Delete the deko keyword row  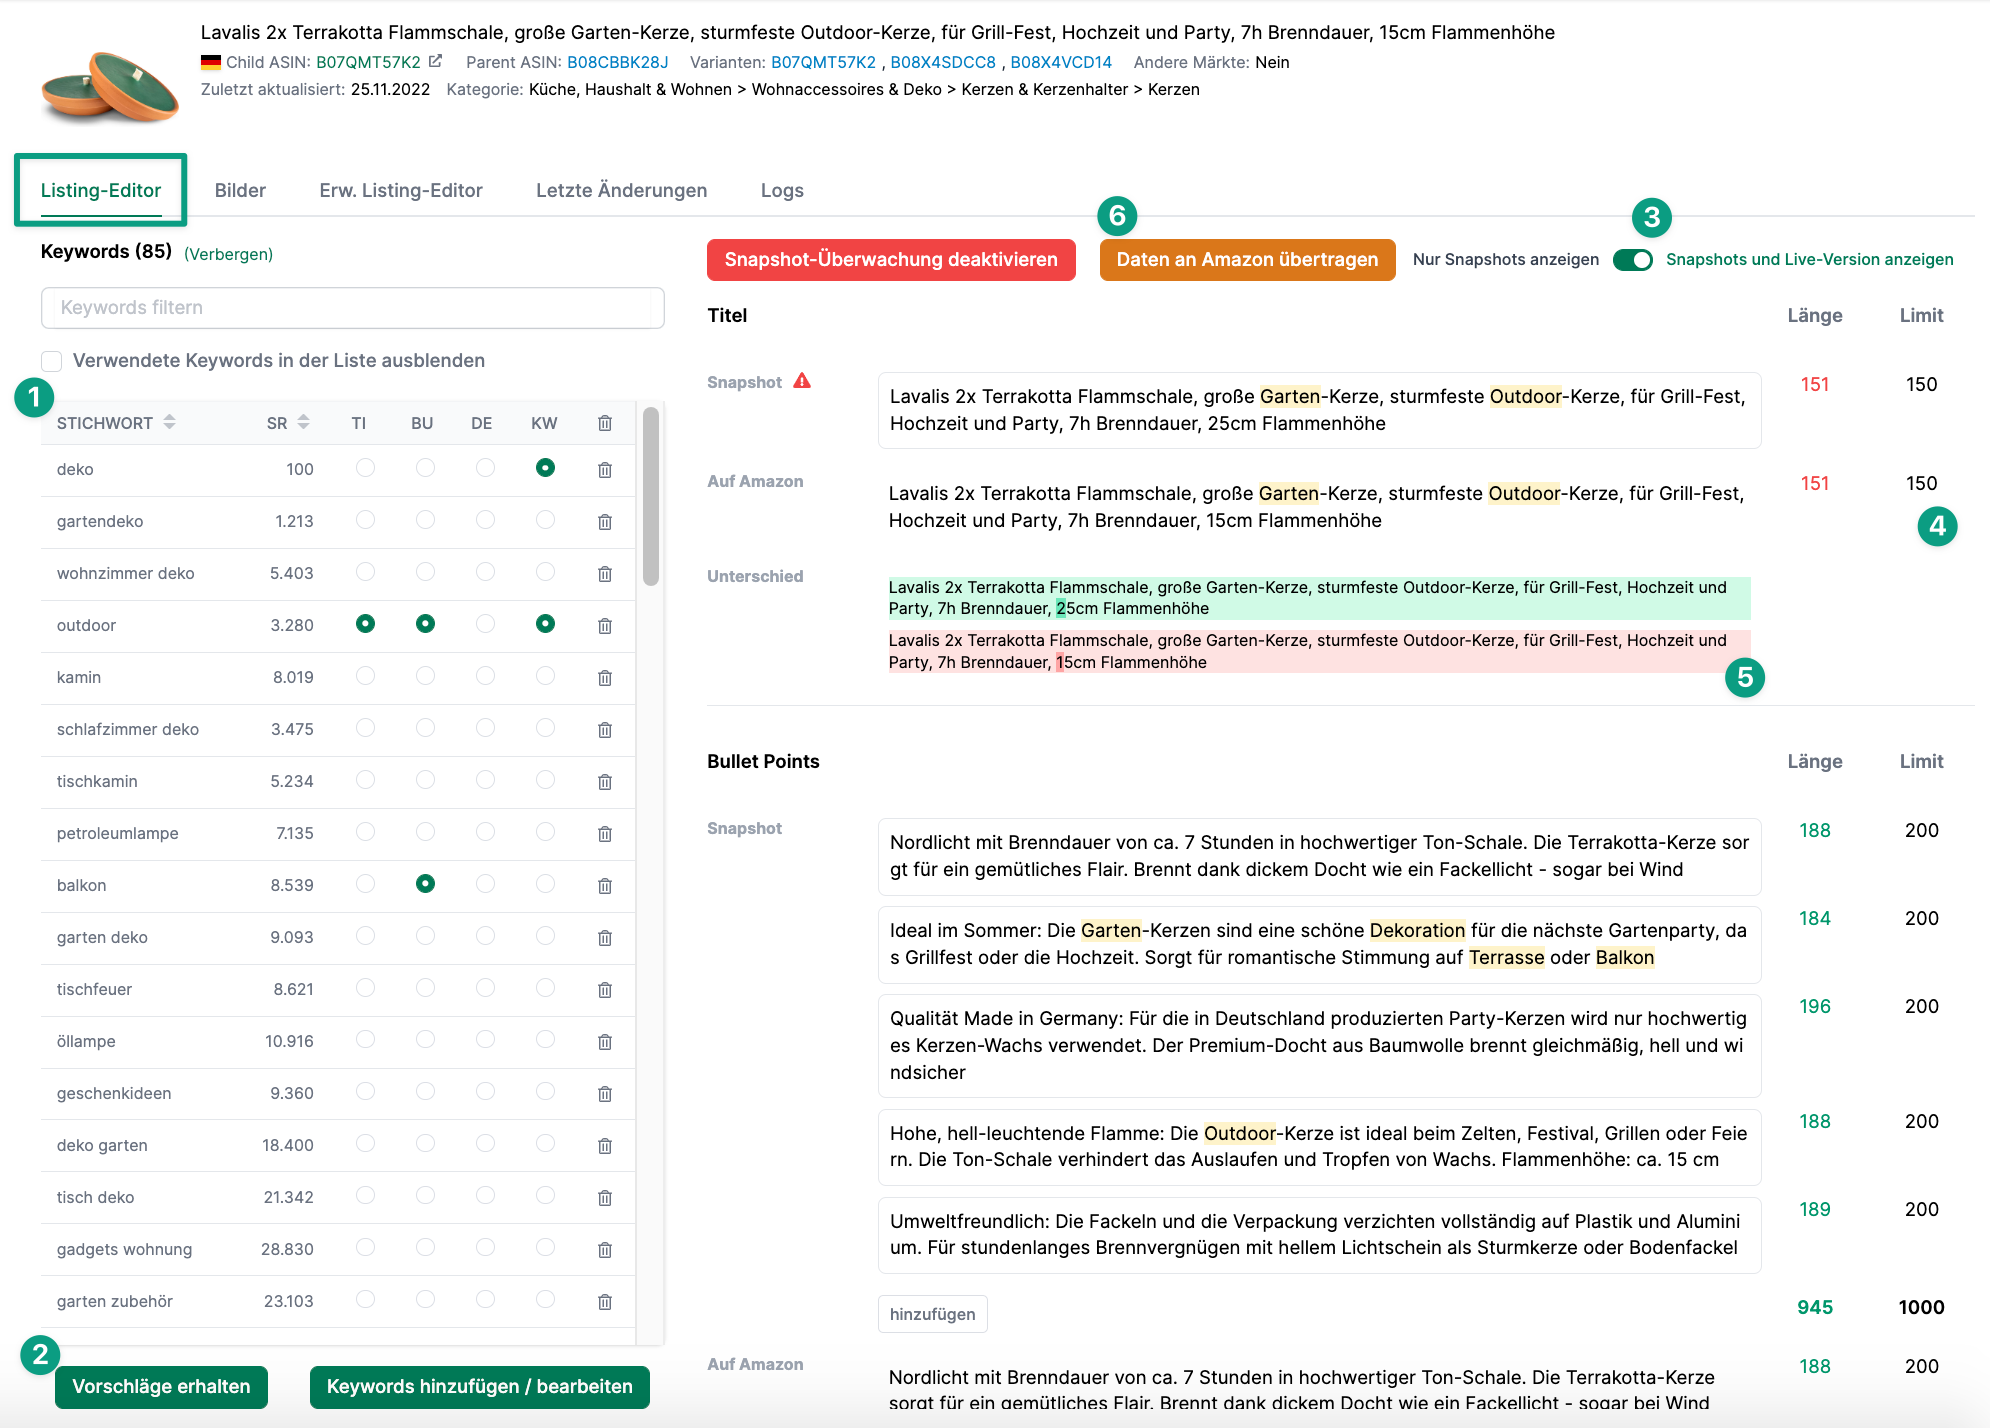[605, 470]
